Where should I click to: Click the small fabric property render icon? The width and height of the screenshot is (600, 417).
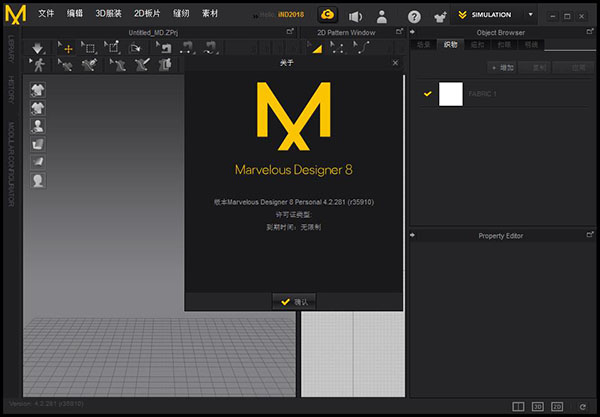[x=38, y=162]
